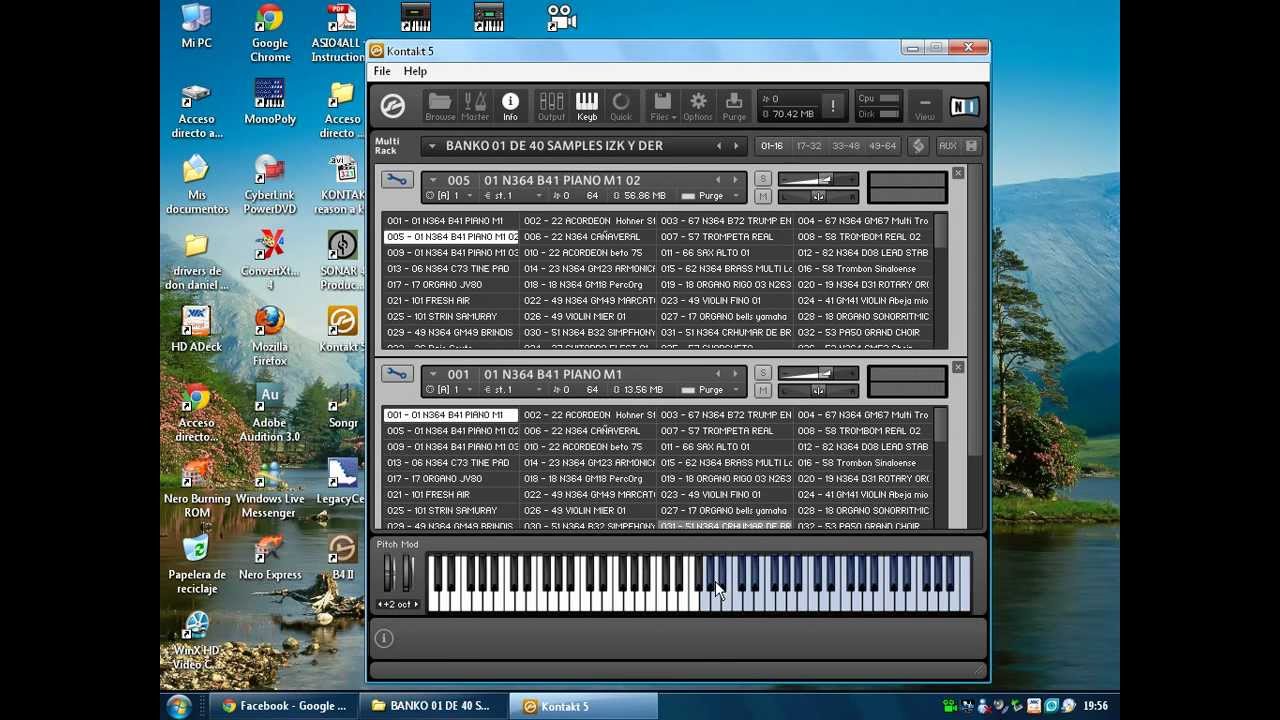Remove instrument 001 PIANO M1 with its X
The width and height of the screenshot is (1280, 720).
point(958,368)
